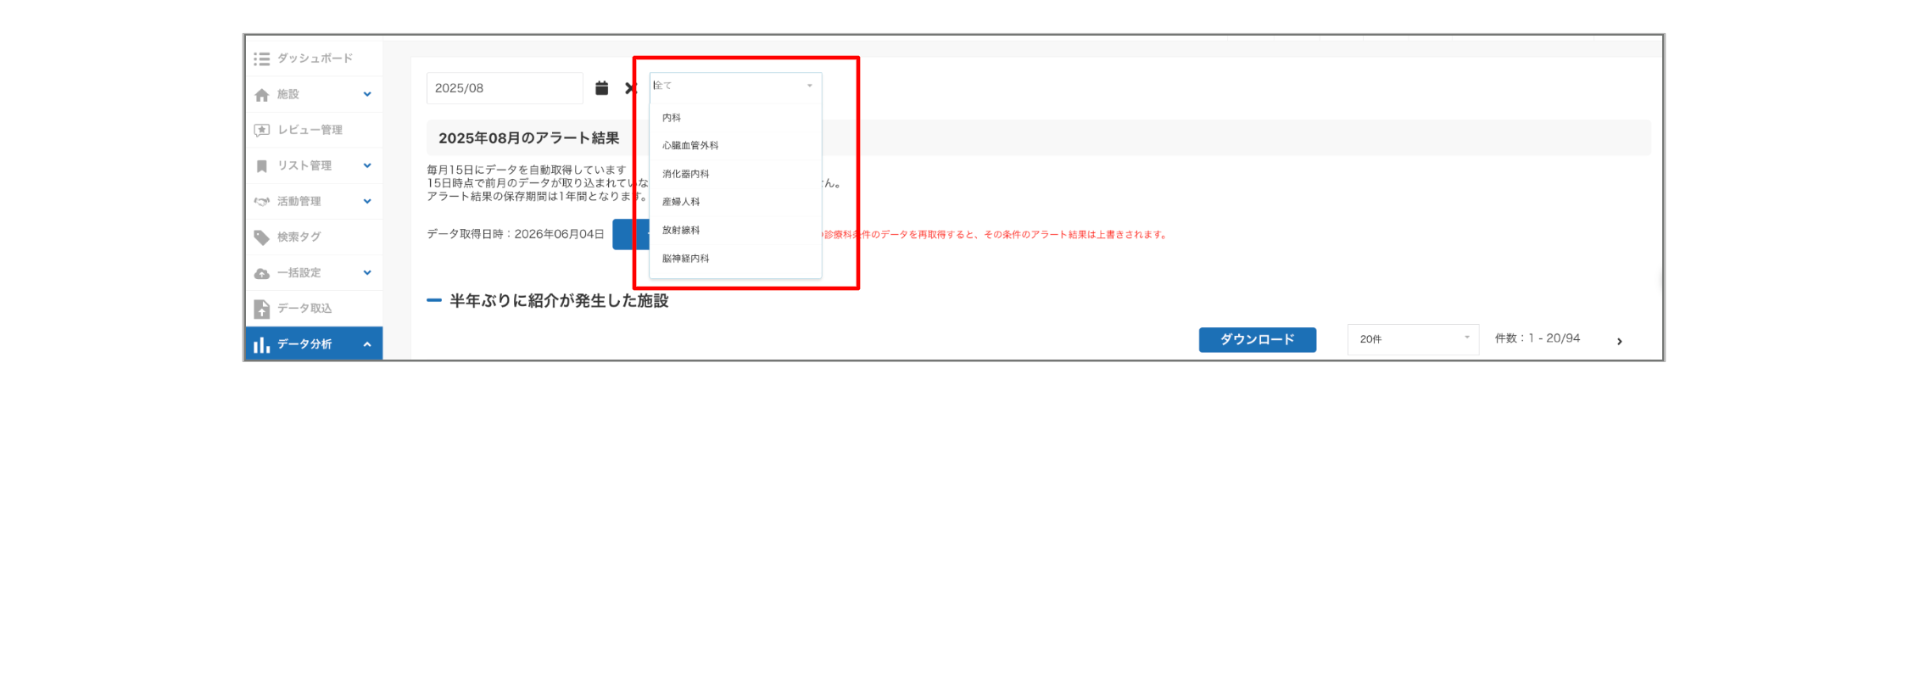
Task: Select 内科 from the dropdown list
Action: coord(735,118)
